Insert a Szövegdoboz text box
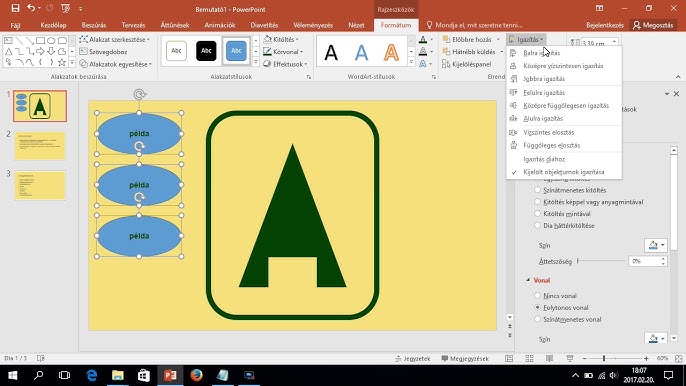 103,52
